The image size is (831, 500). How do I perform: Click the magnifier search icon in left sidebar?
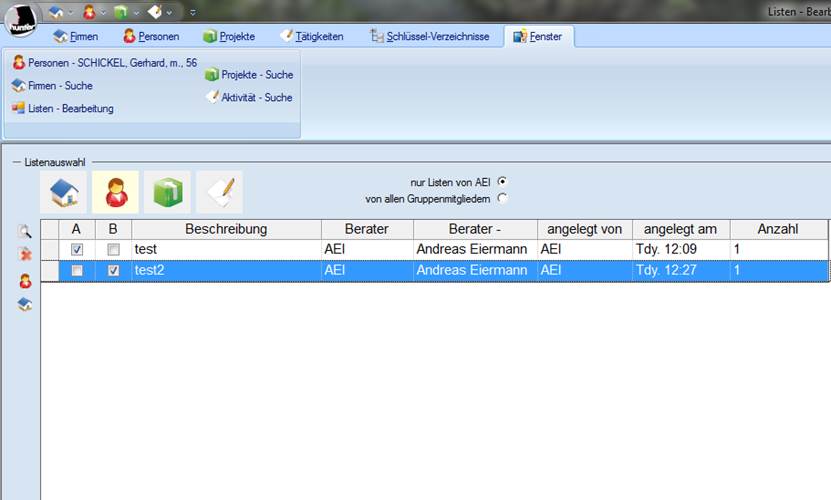[25, 231]
